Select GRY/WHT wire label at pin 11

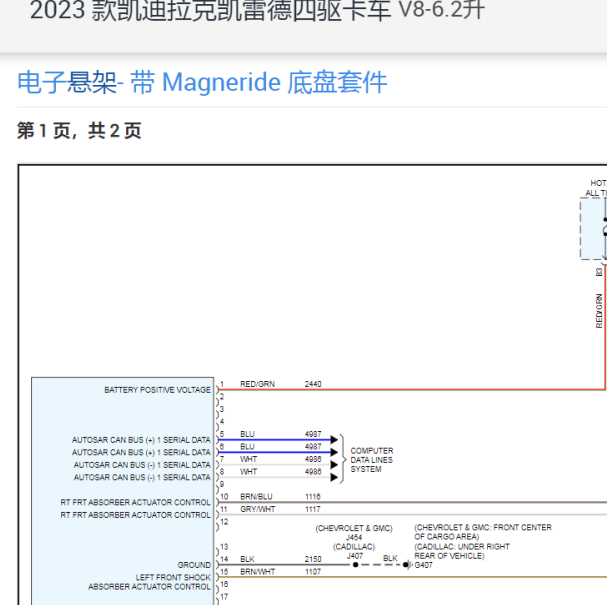click(x=257, y=509)
